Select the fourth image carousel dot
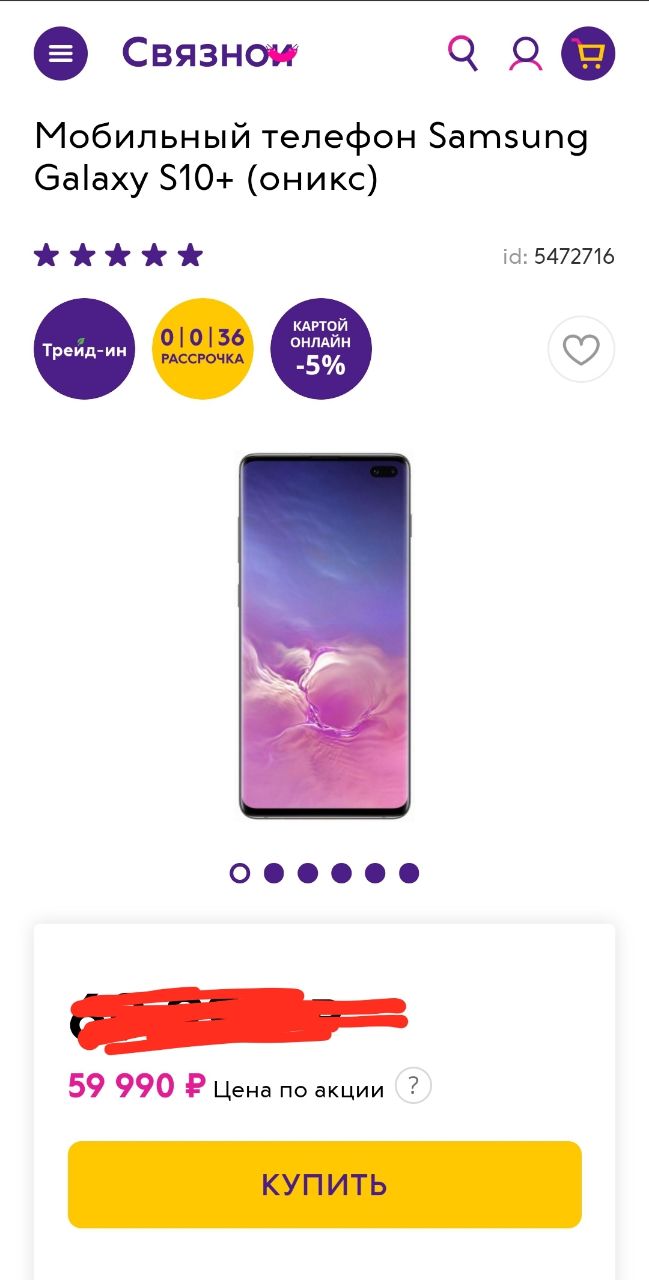The height and width of the screenshot is (1280, 649). (x=341, y=873)
